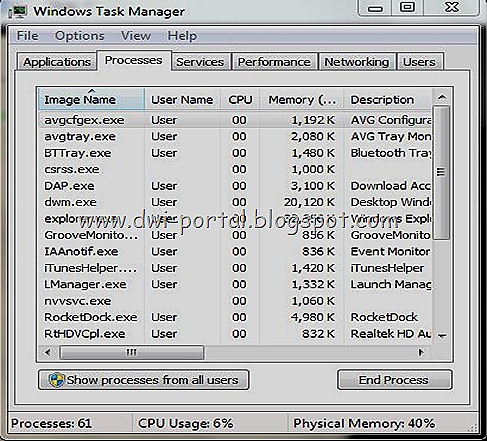Viewport: 487px width, 441px height.
Task: Select the avgtray.exe process
Action: point(235,136)
